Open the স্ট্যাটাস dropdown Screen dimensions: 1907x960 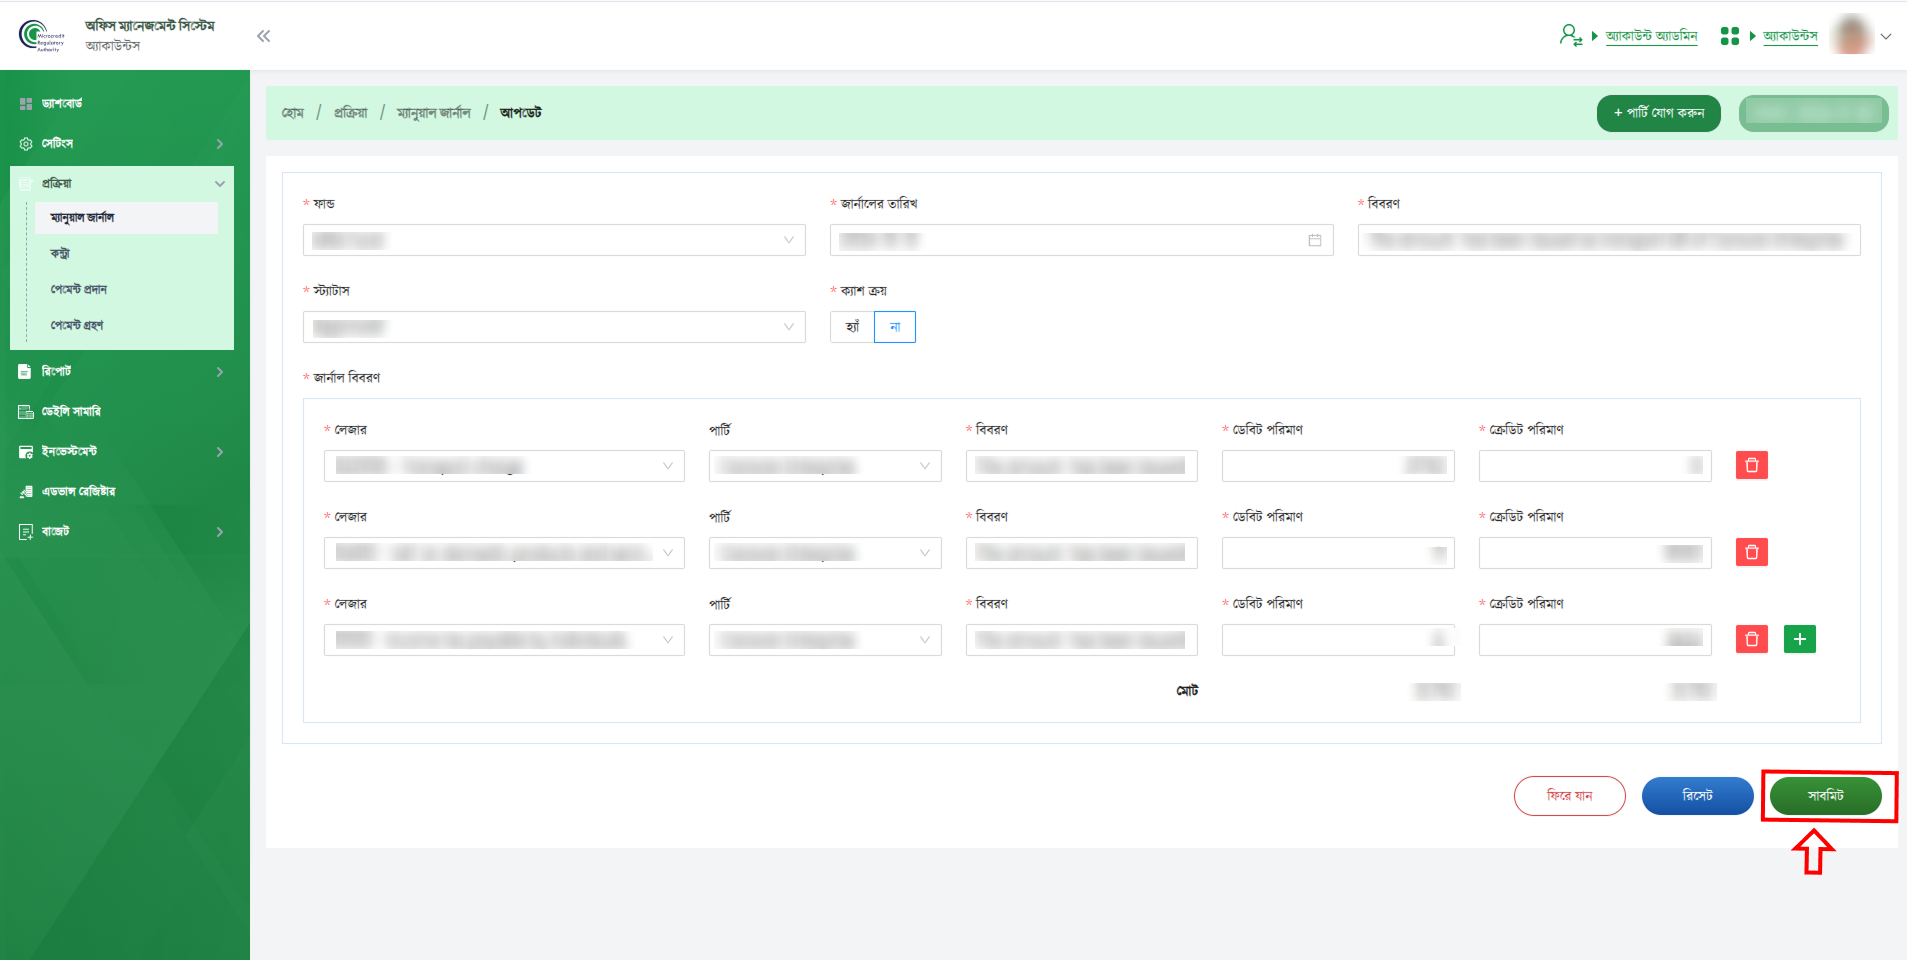tap(554, 327)
